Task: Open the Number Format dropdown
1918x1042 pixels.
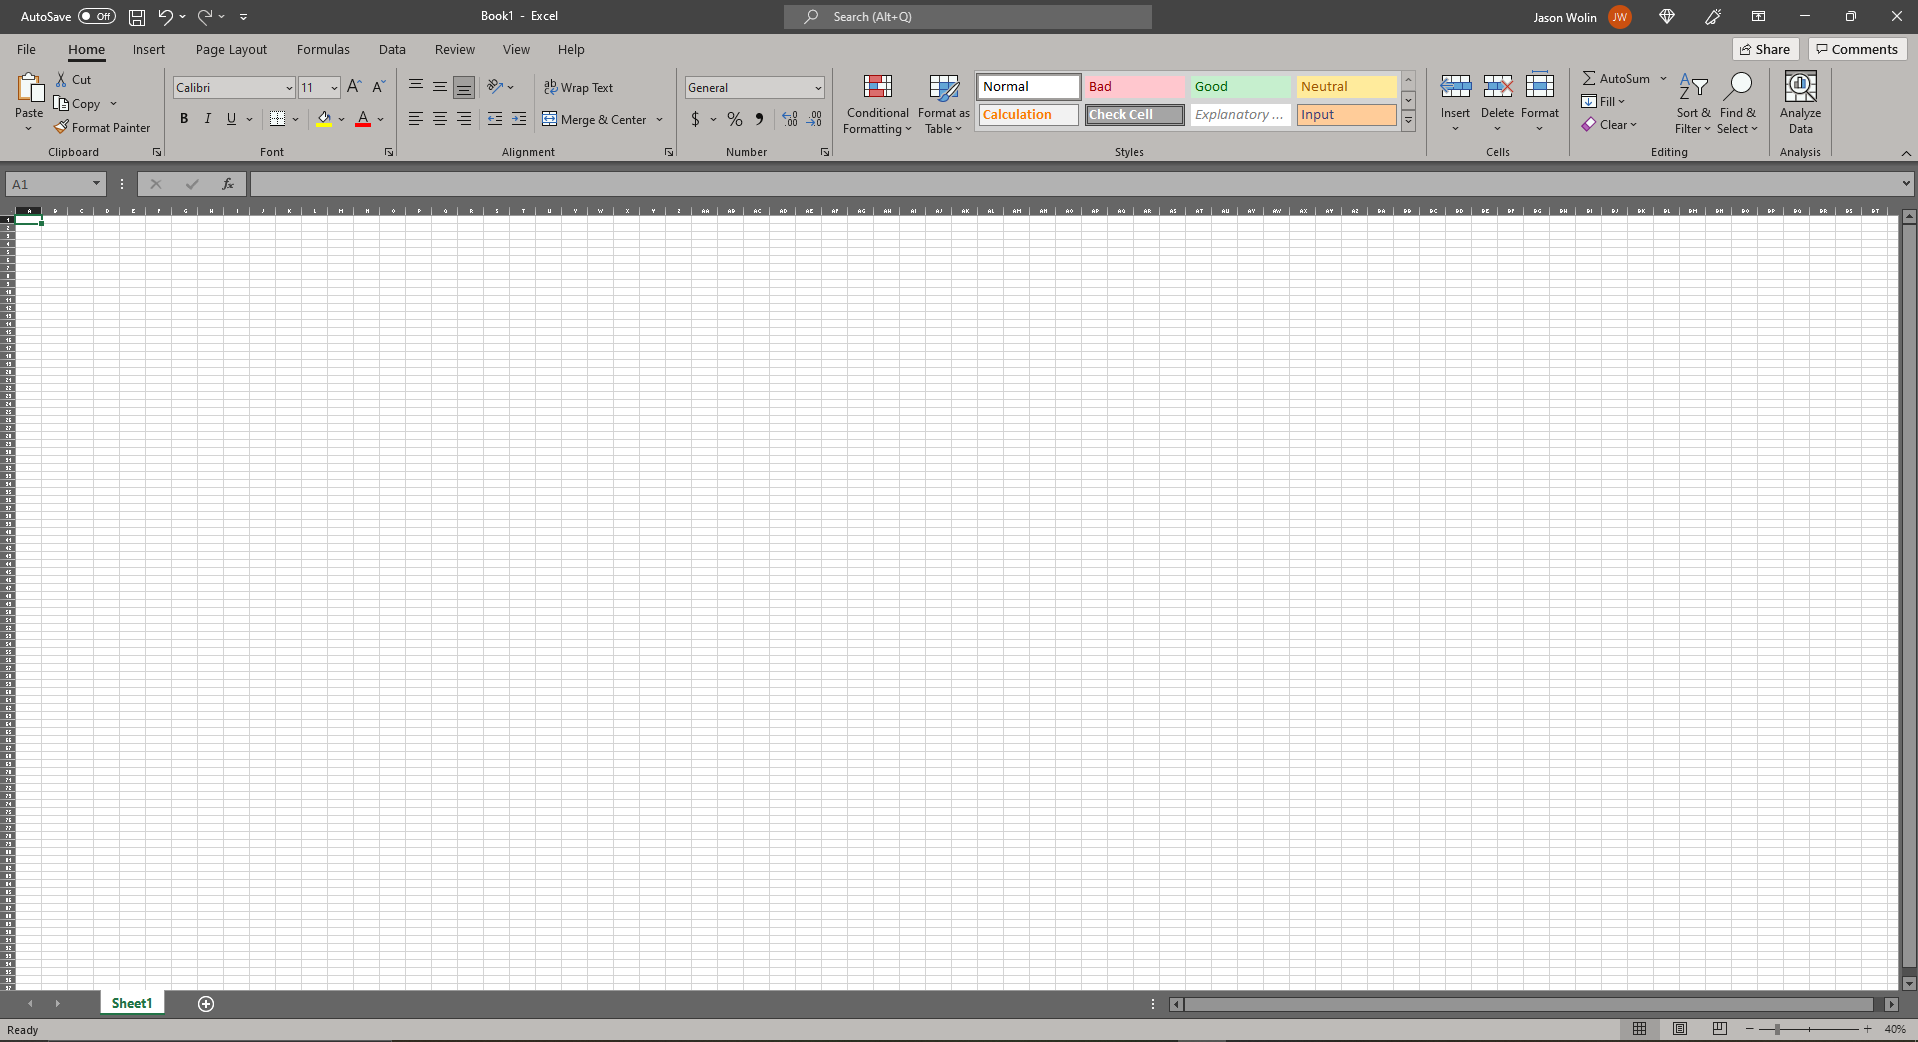Action: coord(818,87)
